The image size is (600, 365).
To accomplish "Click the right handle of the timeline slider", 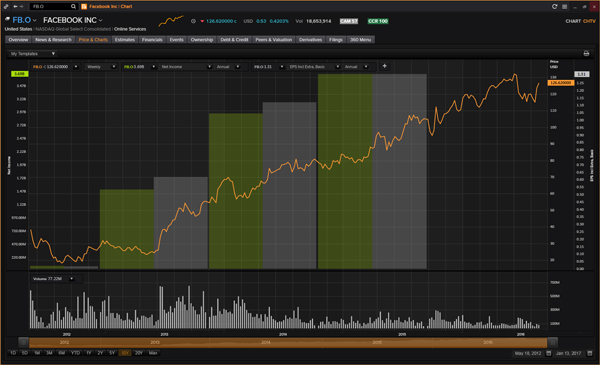I will (552, 342).
